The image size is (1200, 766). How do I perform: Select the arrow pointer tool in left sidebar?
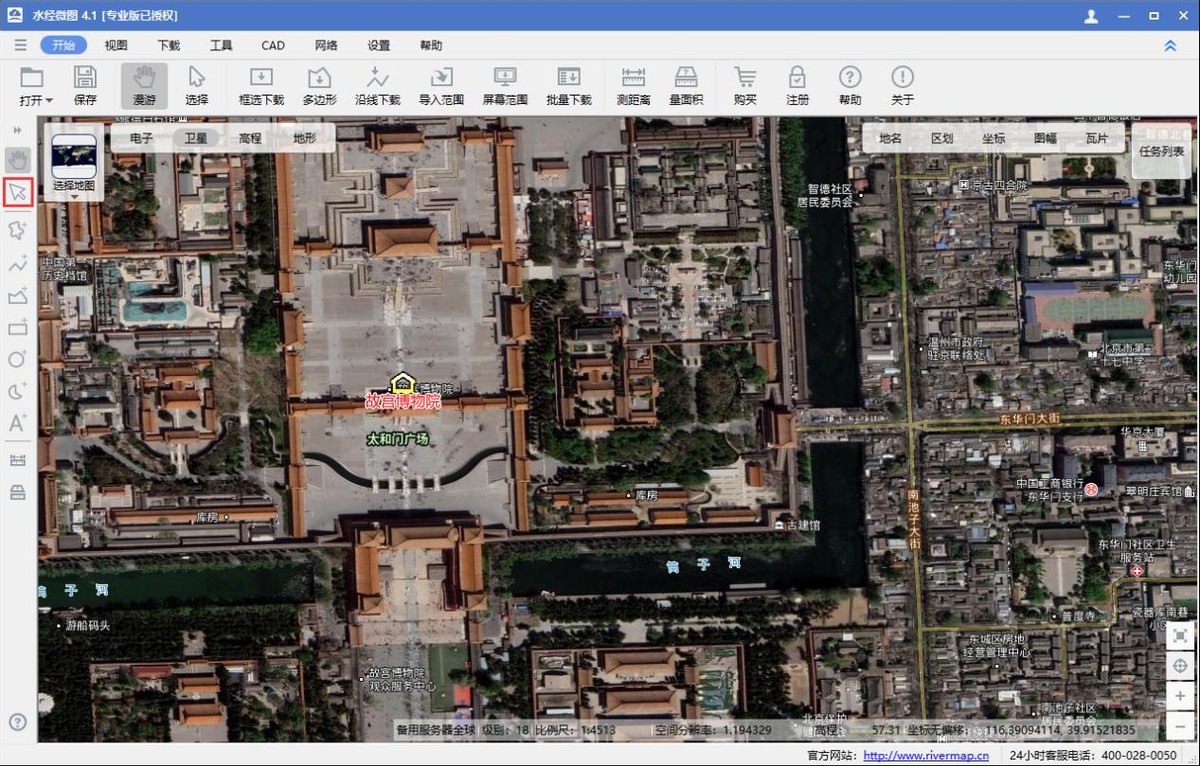18,193
